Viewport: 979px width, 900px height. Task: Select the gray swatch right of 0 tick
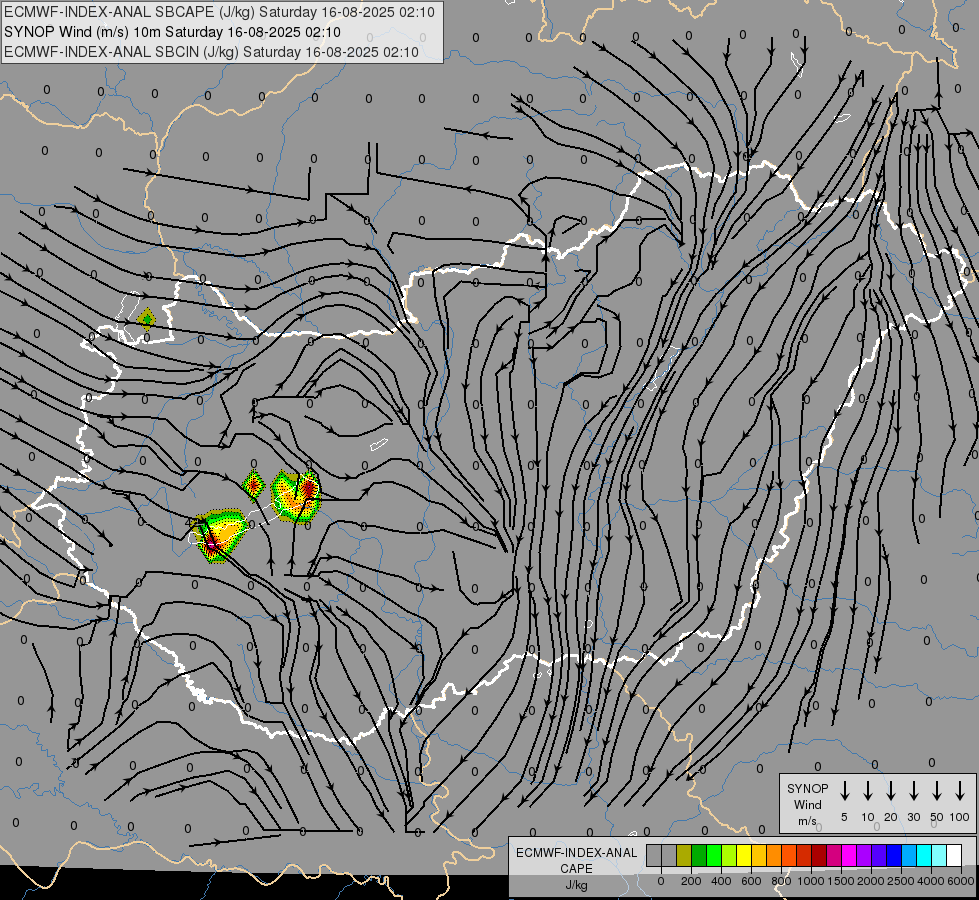tap(669, 856)
